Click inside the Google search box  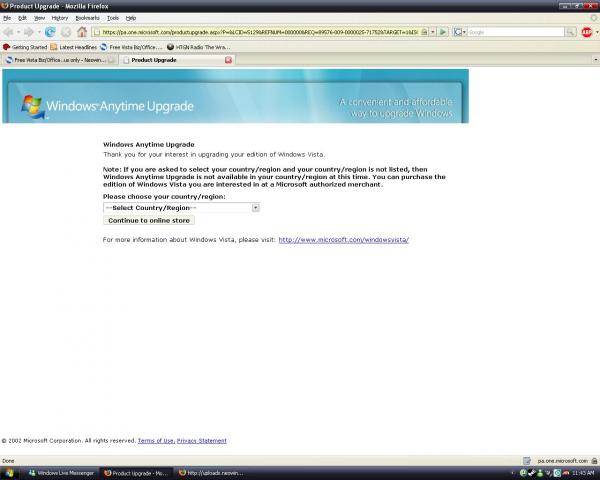[516, 32]
